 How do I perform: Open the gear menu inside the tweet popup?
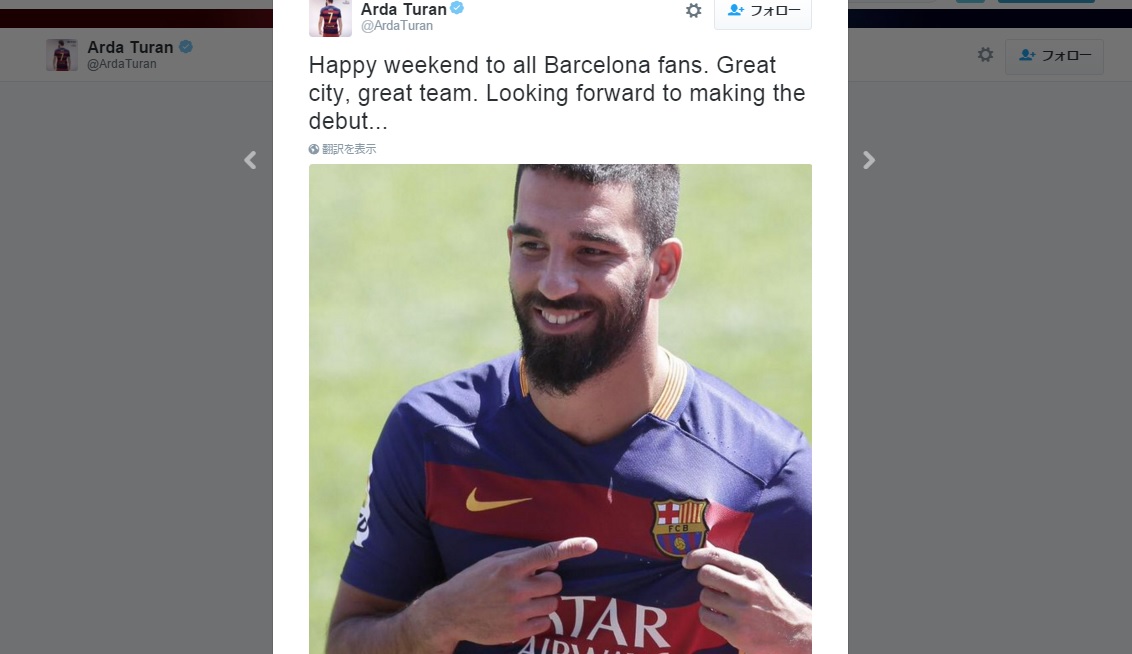click(693, 11)
